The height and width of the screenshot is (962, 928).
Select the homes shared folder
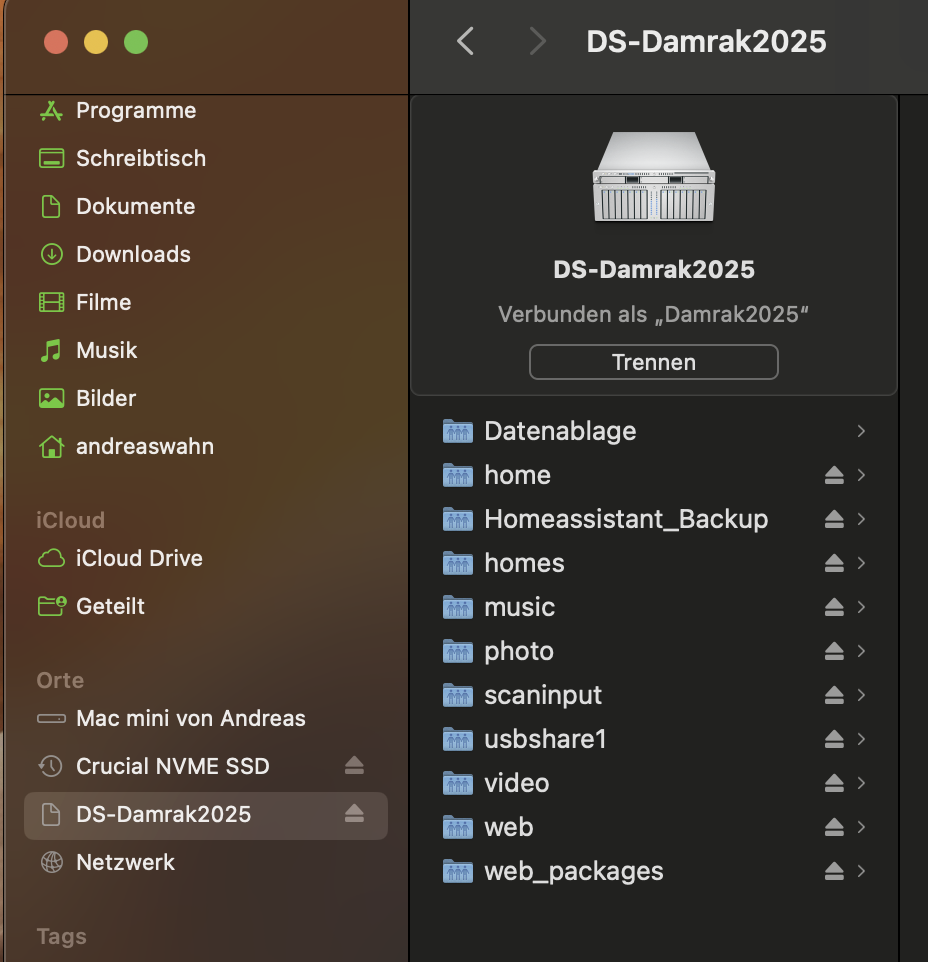pyautogui.click(x=654, y=563)
